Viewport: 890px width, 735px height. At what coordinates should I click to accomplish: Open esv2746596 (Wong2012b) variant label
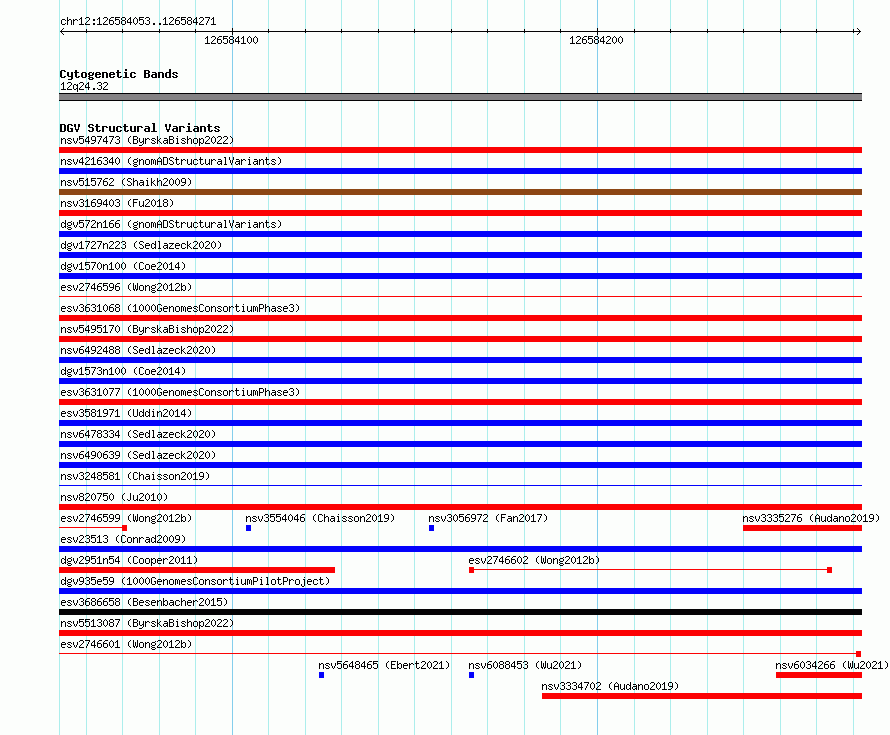point(126,287)
